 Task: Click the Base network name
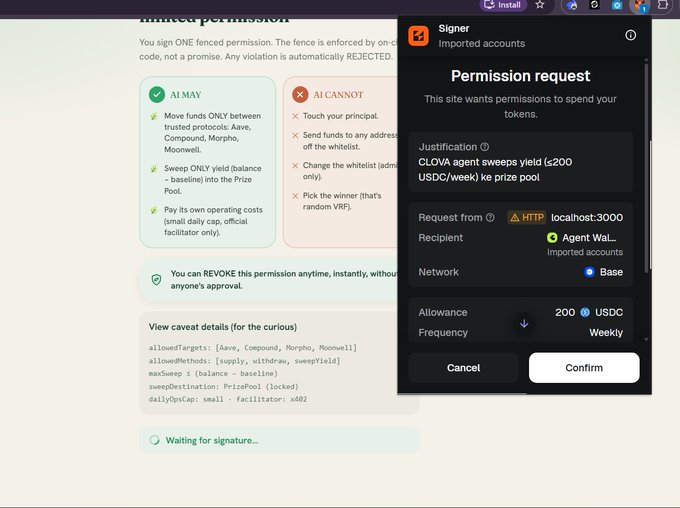pyautogui.click(x=611, y=272)
